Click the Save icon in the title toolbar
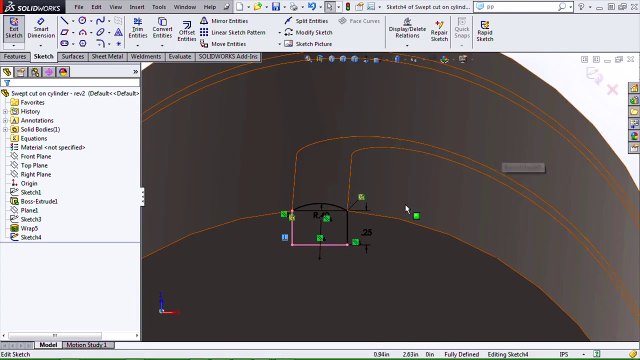The image size is (640, 360). click(x=276, y=7)
